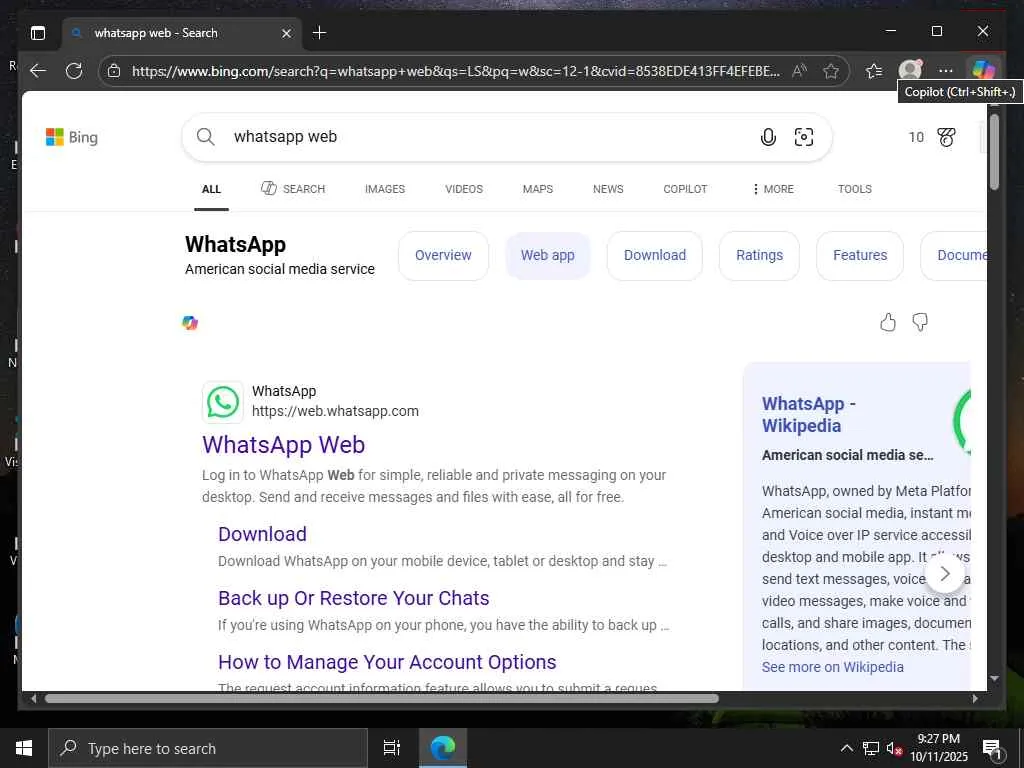The image size is (1024, 768).
Task: Give thumbs up feedback
Action: (888, 322)
